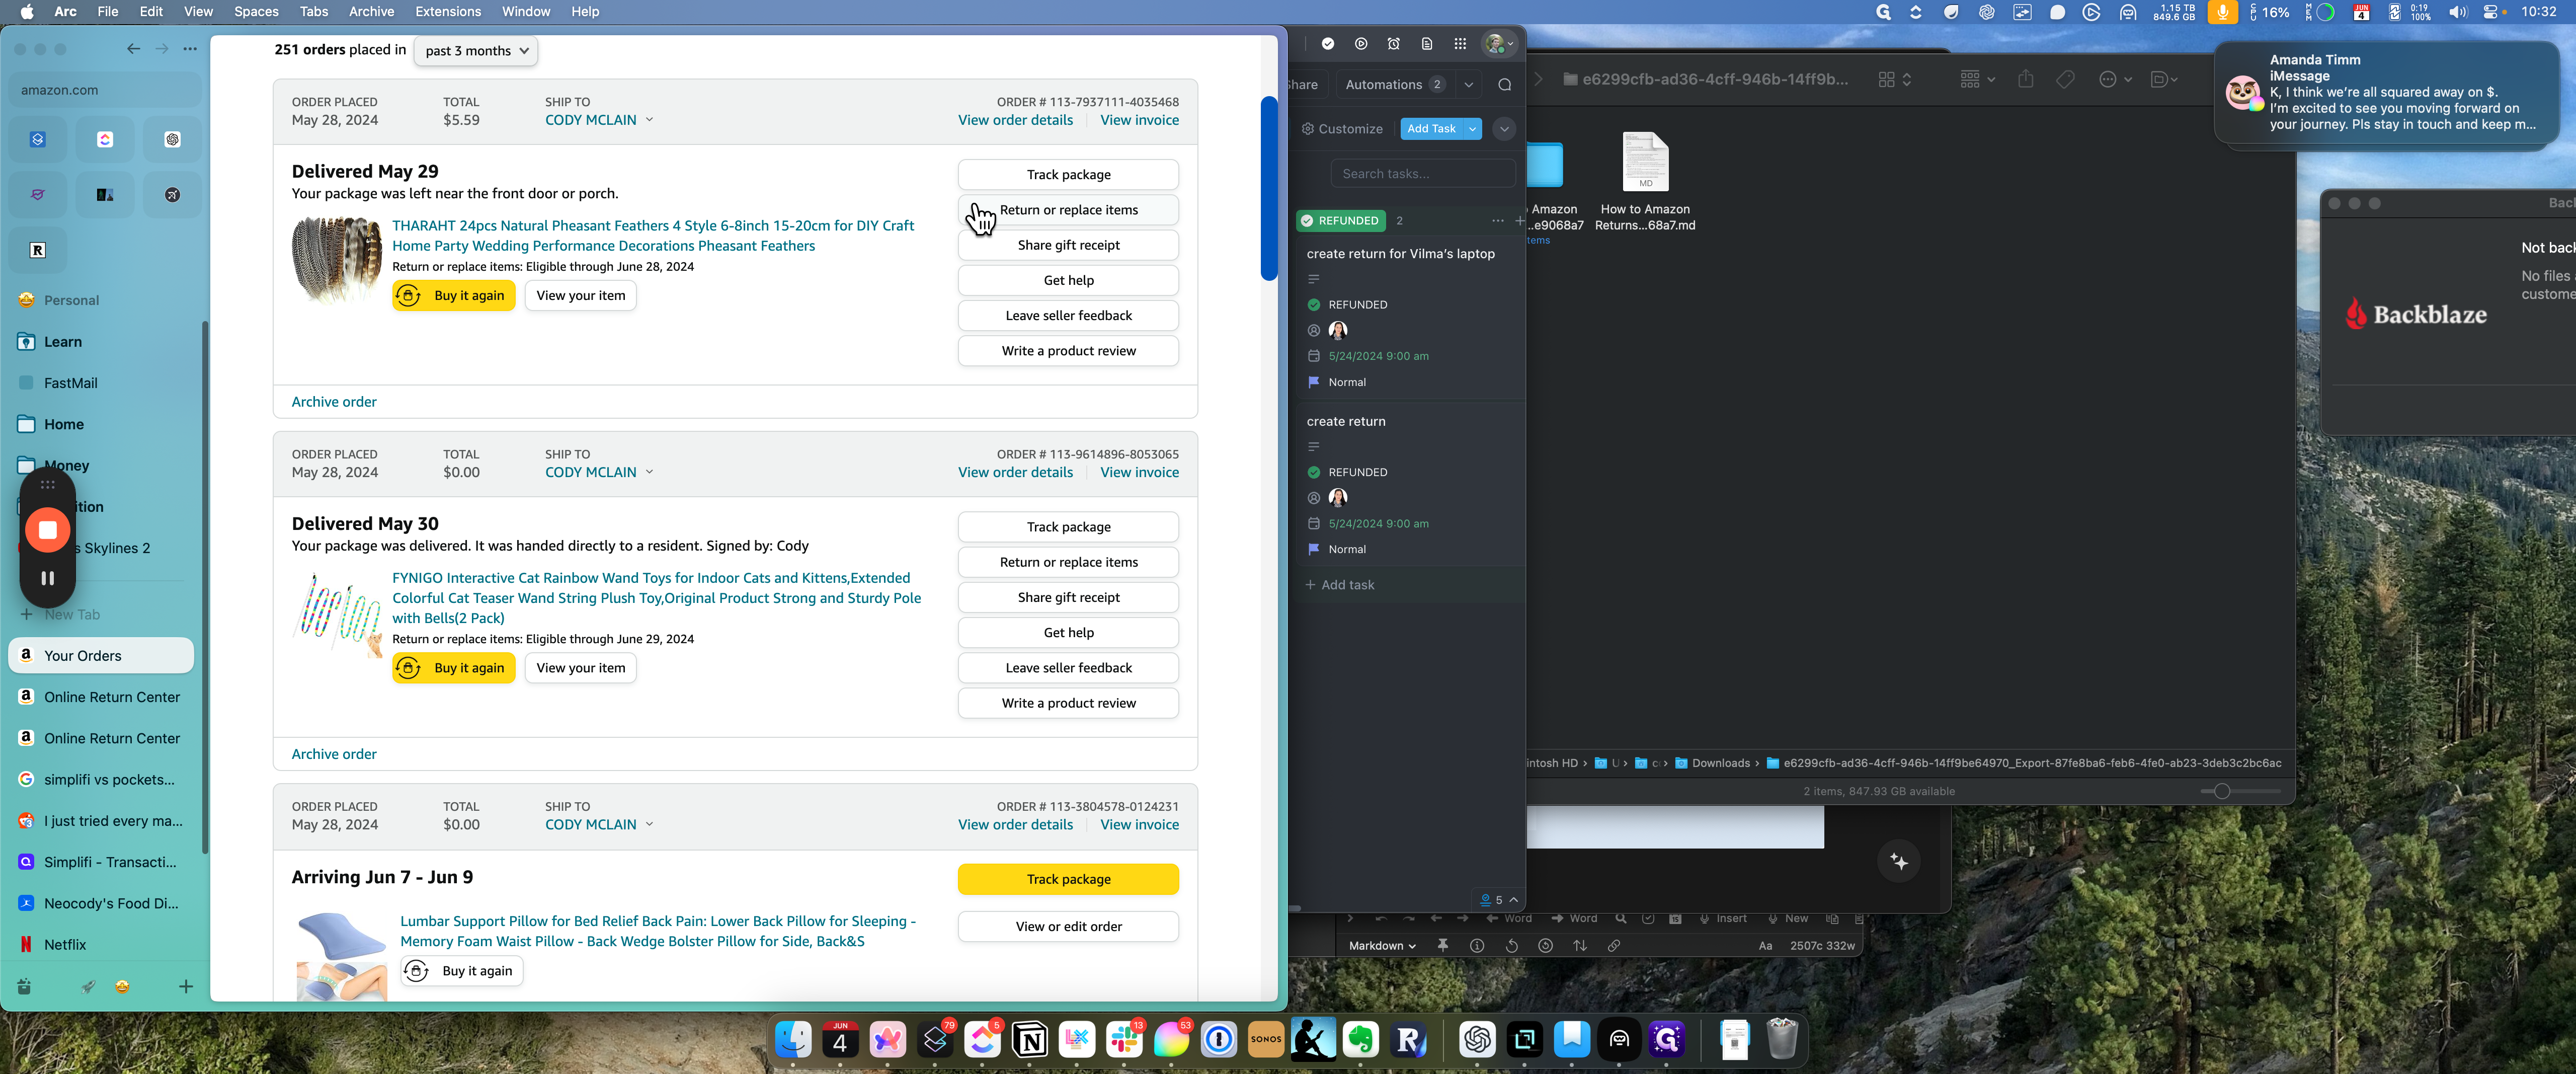Click Arc back navigation arrow

133,49
